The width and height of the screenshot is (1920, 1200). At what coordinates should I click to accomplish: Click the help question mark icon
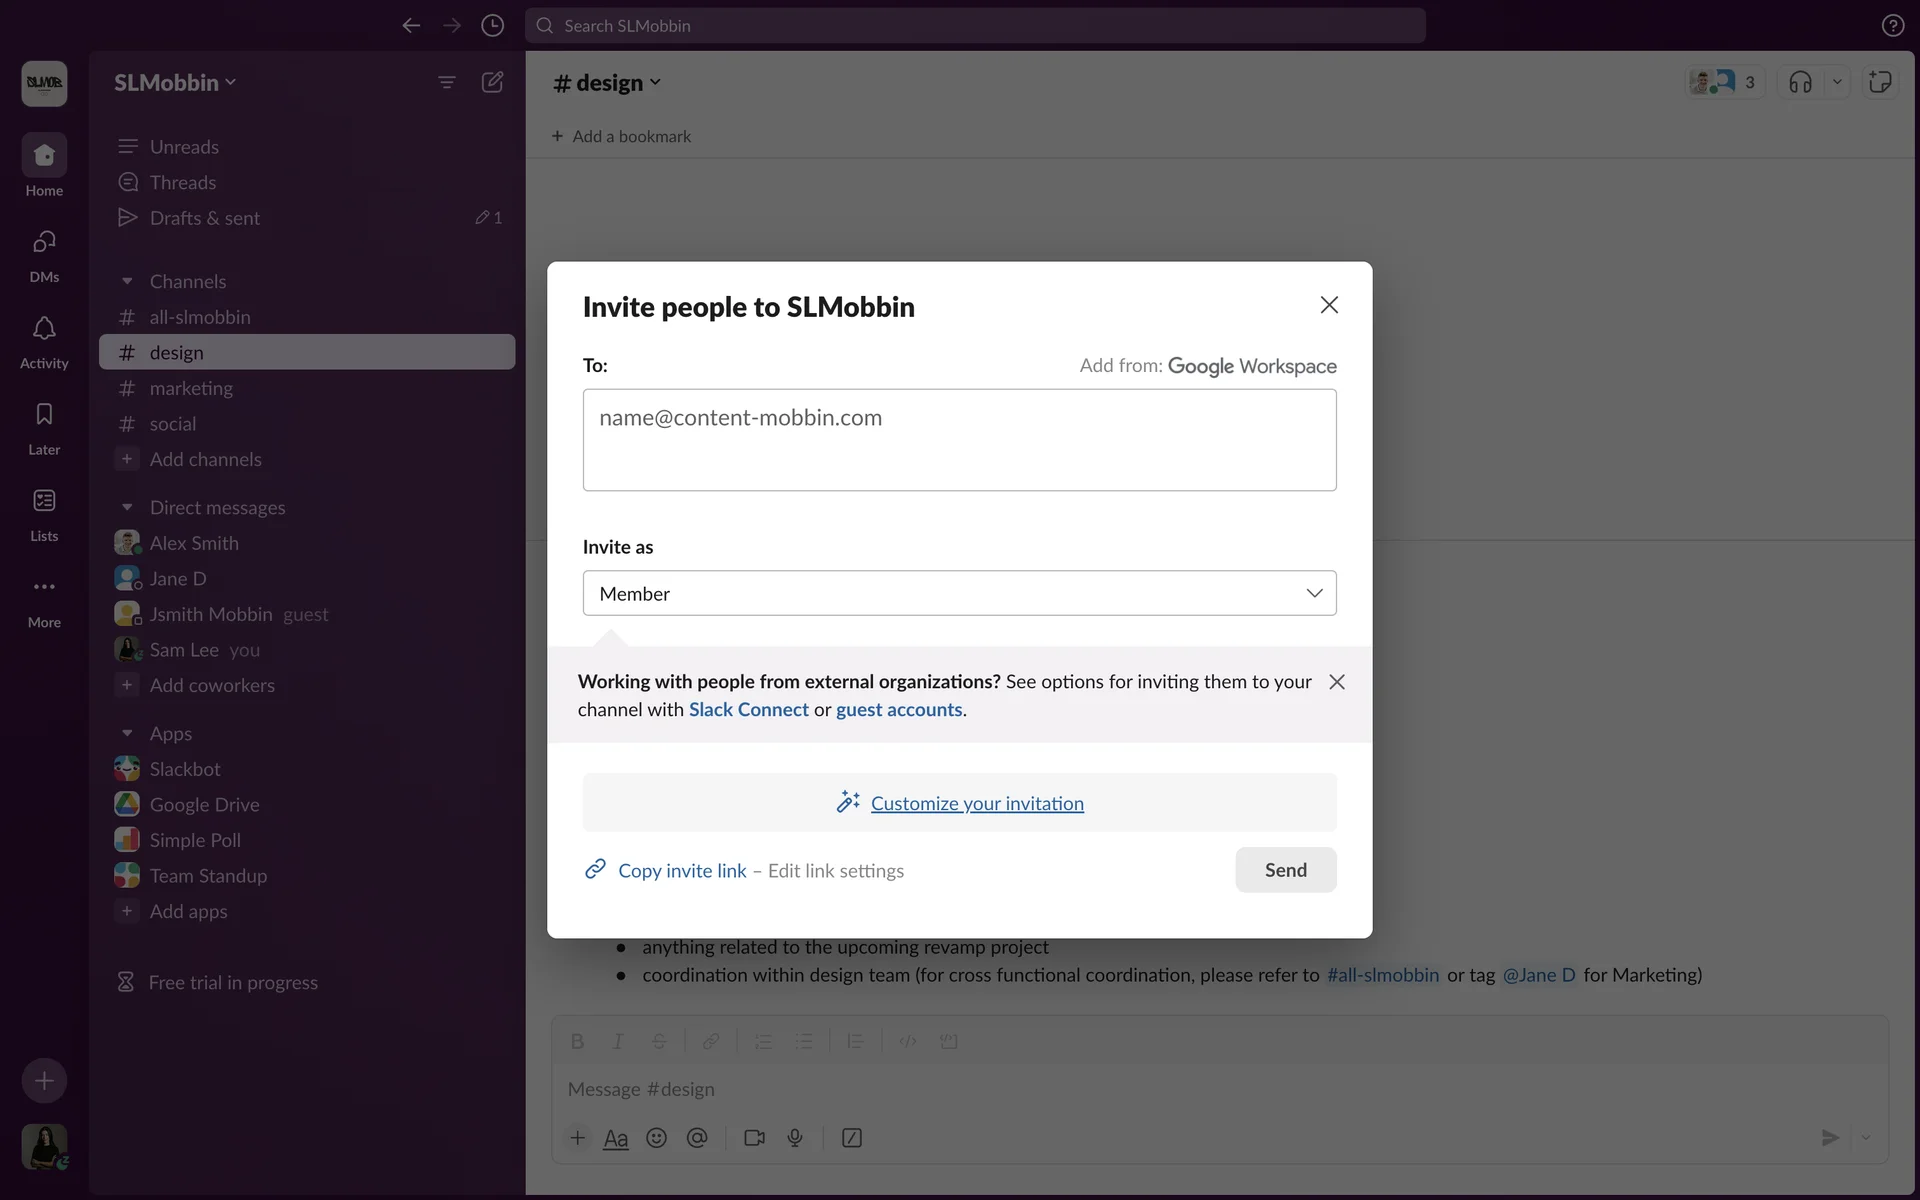click(1892, 26)
